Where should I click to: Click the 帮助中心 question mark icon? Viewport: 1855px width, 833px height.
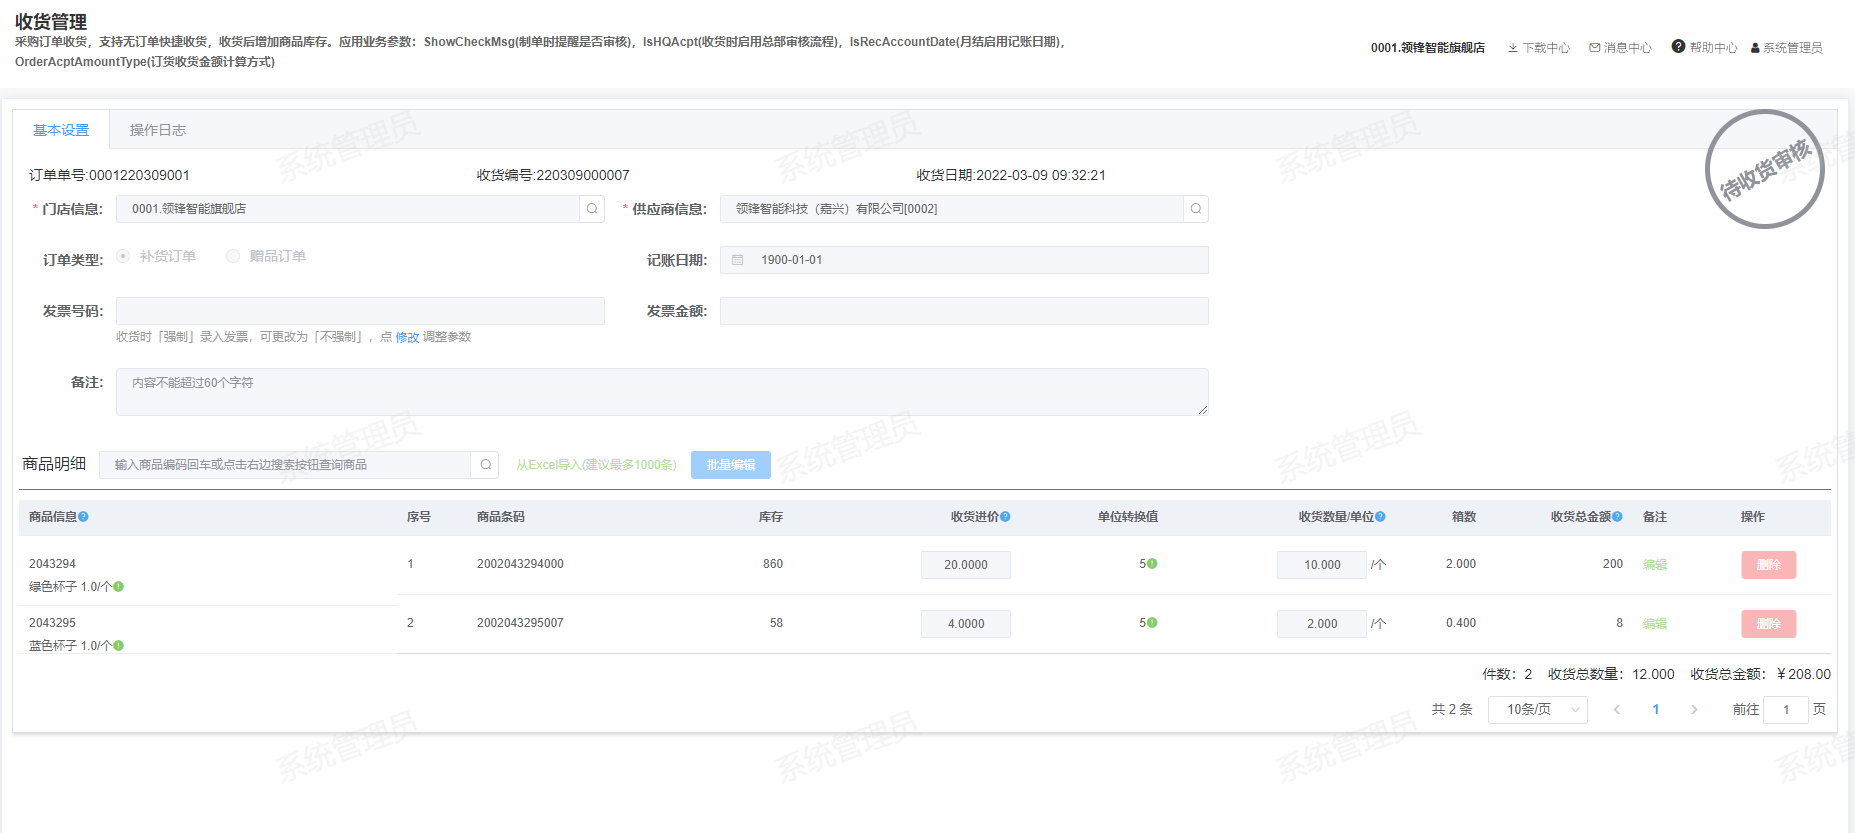tap(1678, 47)
